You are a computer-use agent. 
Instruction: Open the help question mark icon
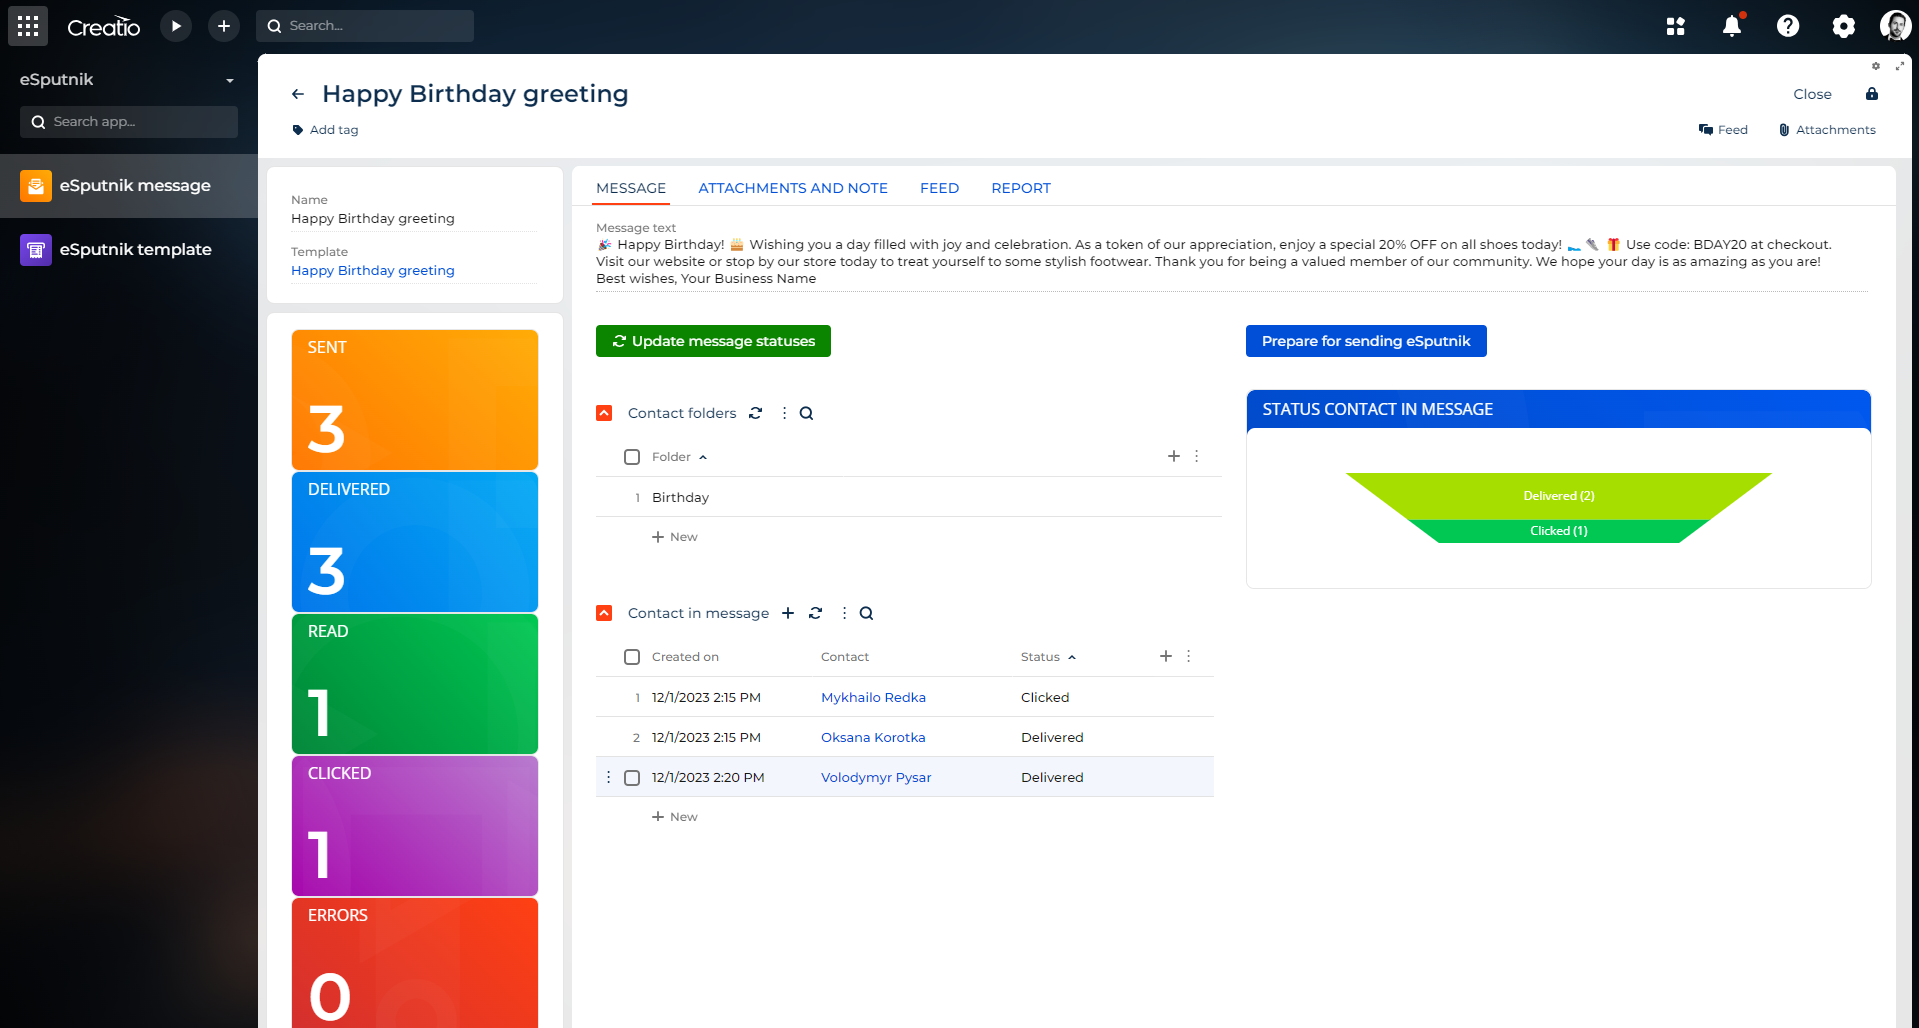[1788, 26]
